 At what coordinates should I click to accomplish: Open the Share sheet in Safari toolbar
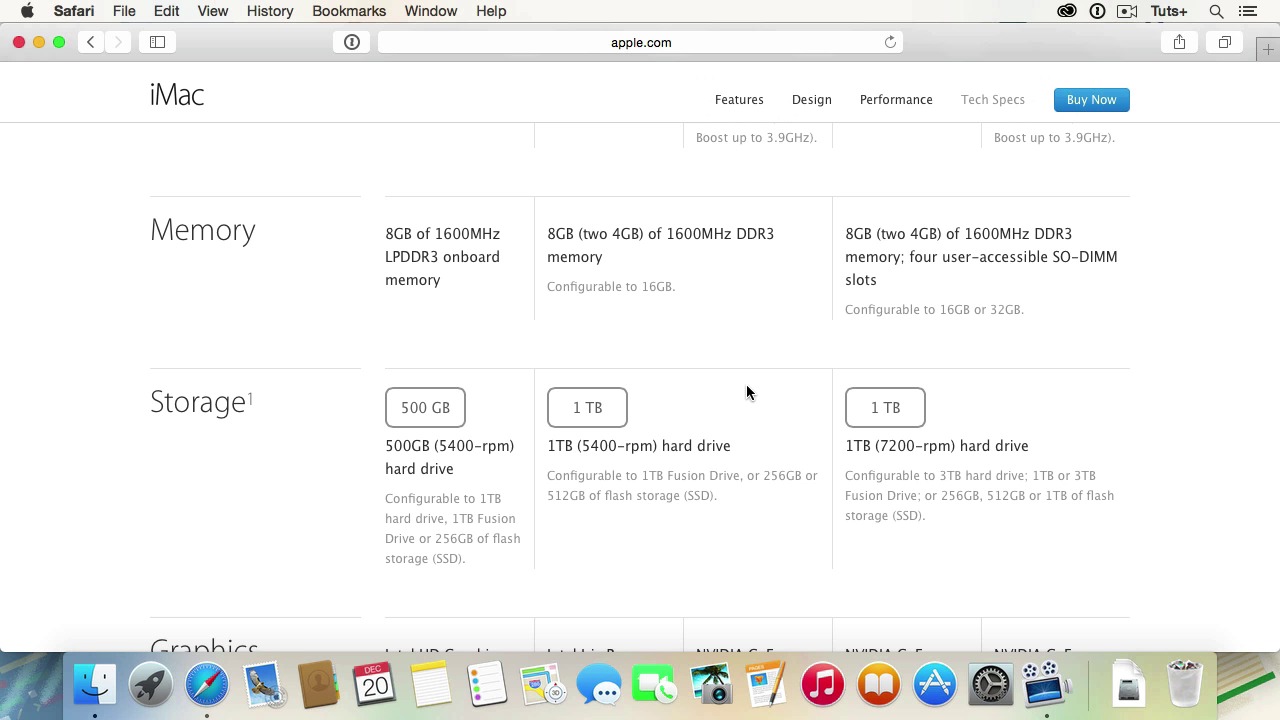pos(1179,42)
